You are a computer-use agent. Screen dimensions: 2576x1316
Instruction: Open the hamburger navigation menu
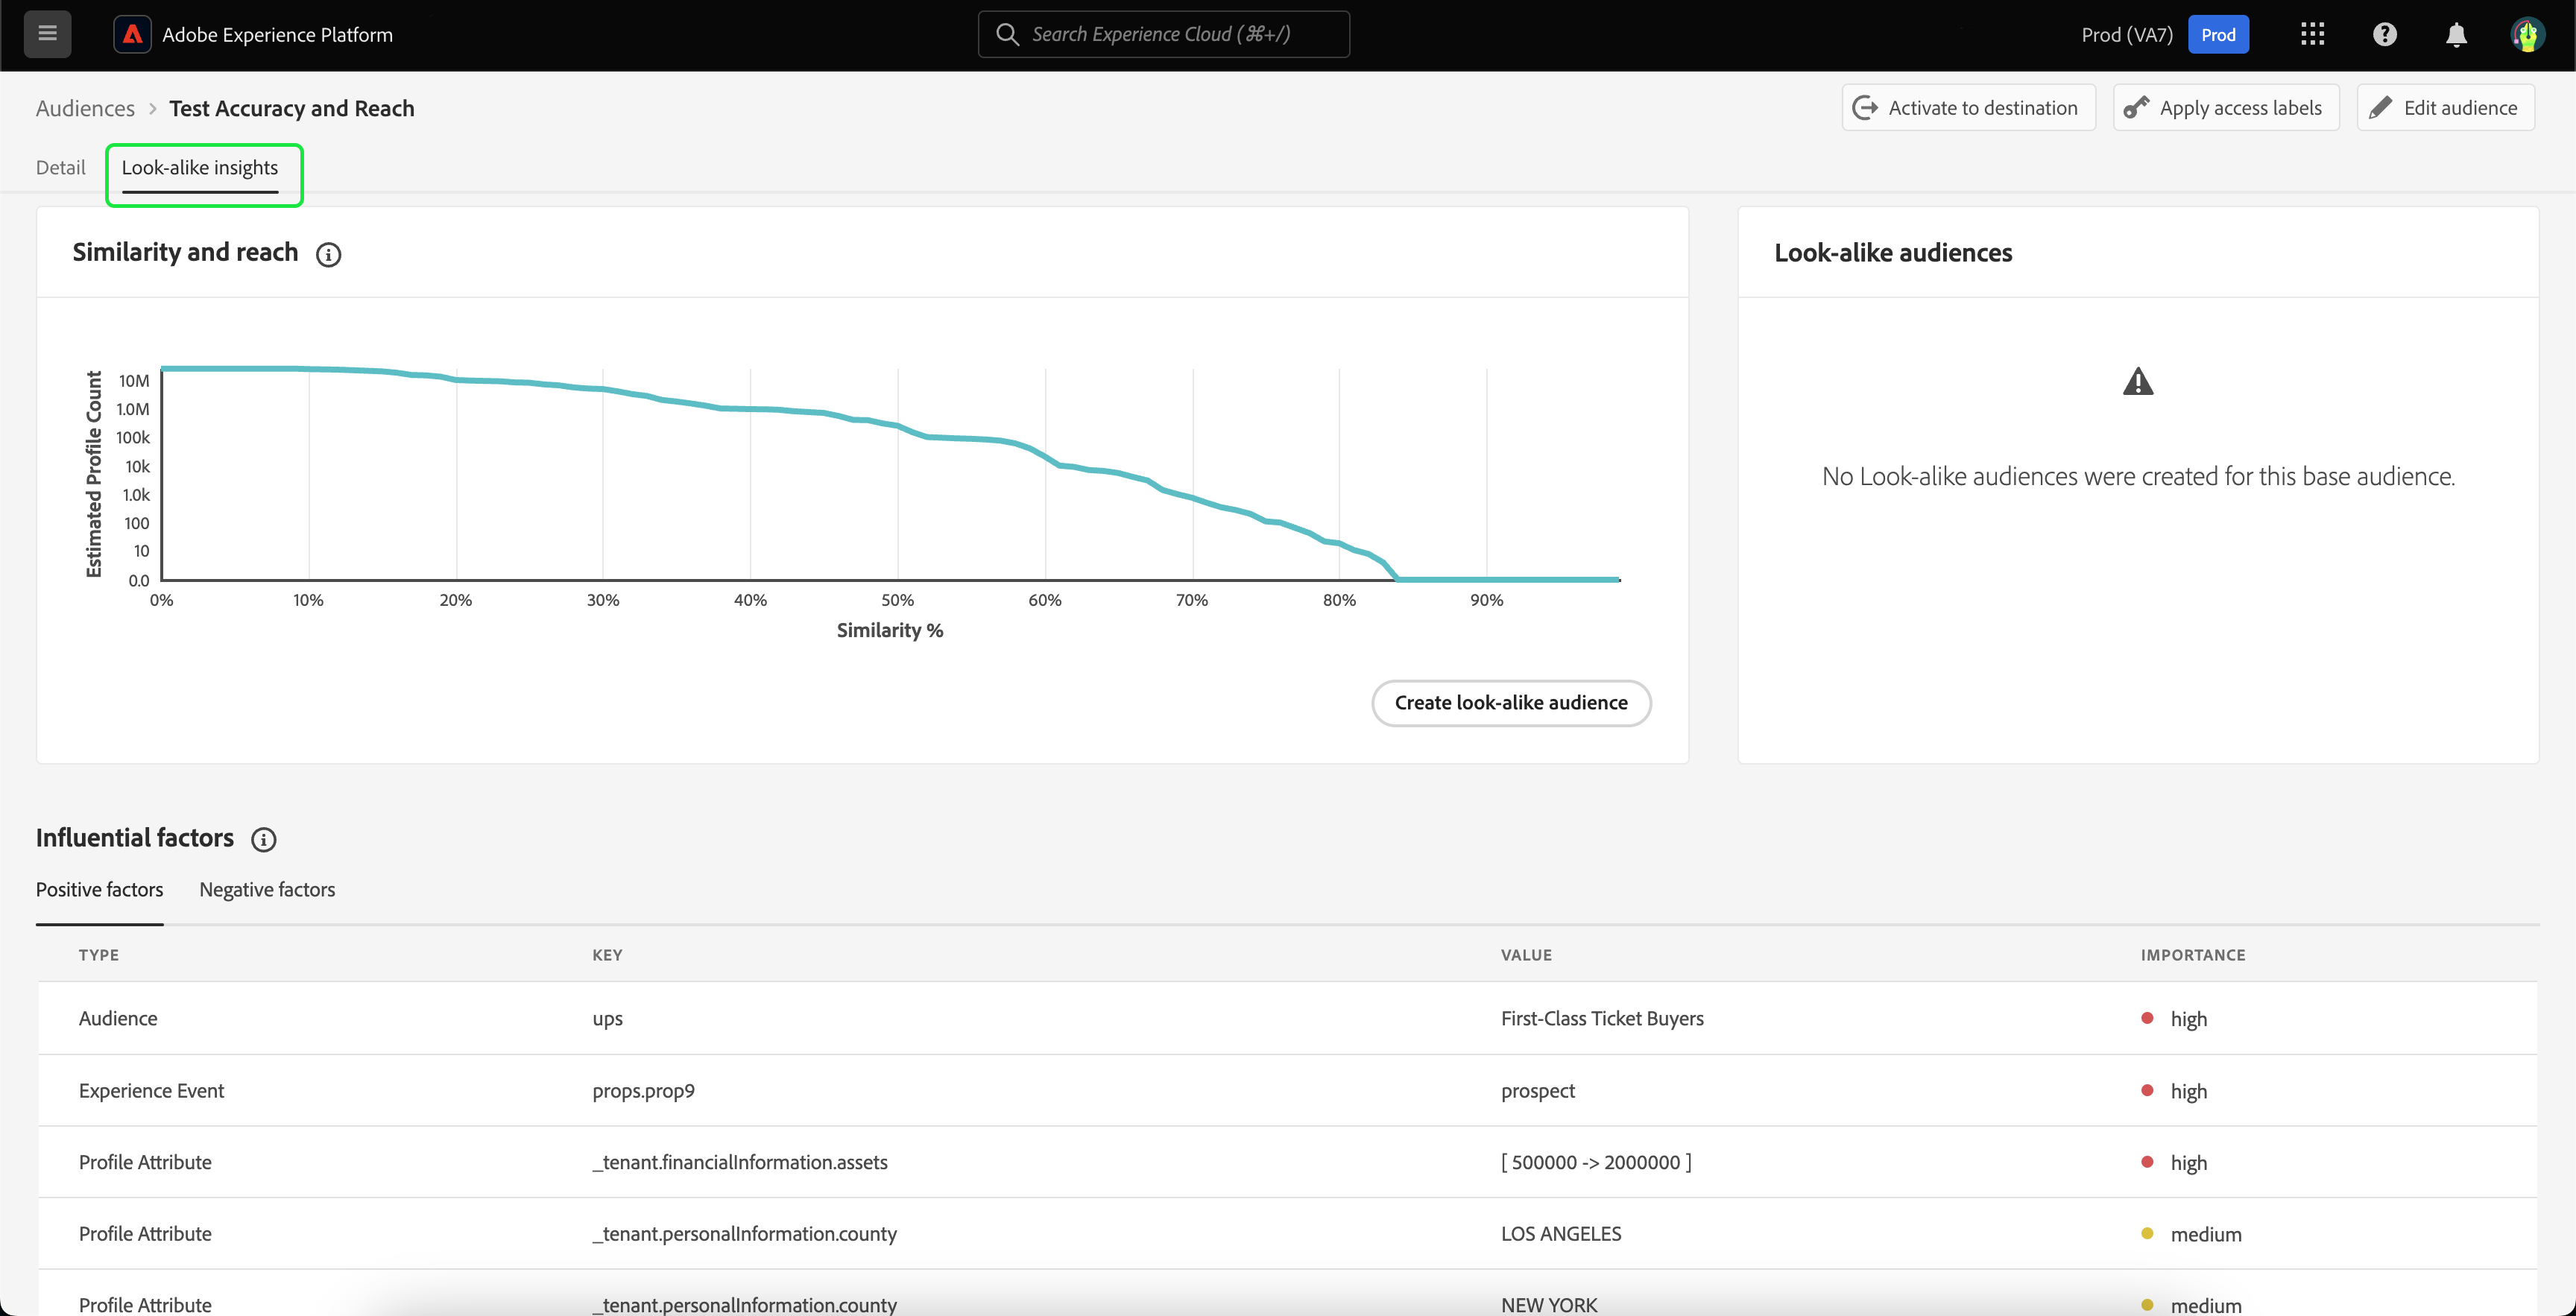pyautogui.click(x=47, y=34)
